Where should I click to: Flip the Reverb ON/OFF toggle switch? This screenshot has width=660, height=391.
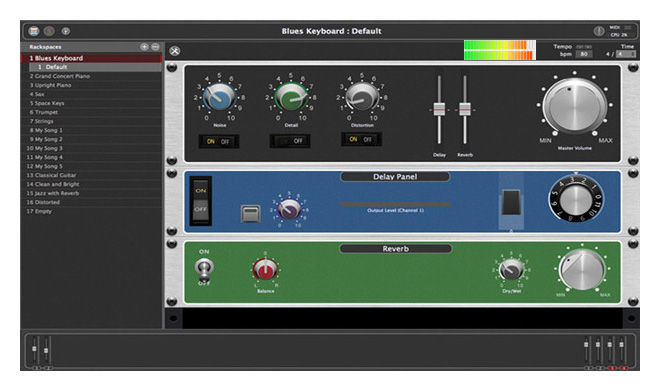pos(204,269)
